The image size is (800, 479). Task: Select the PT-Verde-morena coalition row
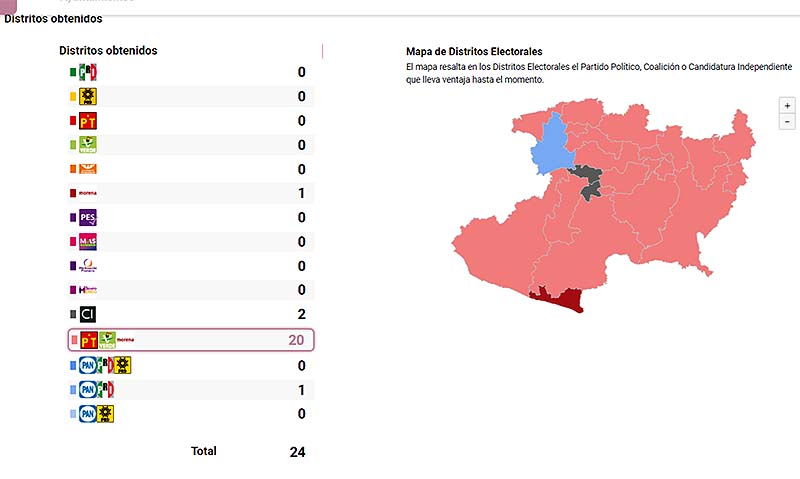pos(190,340)
